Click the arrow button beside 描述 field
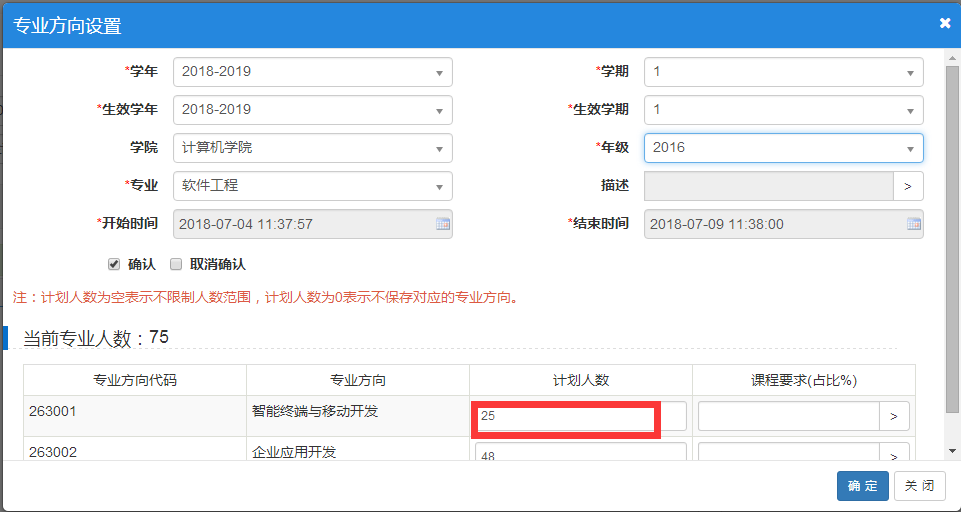 (x=908, y=186)
